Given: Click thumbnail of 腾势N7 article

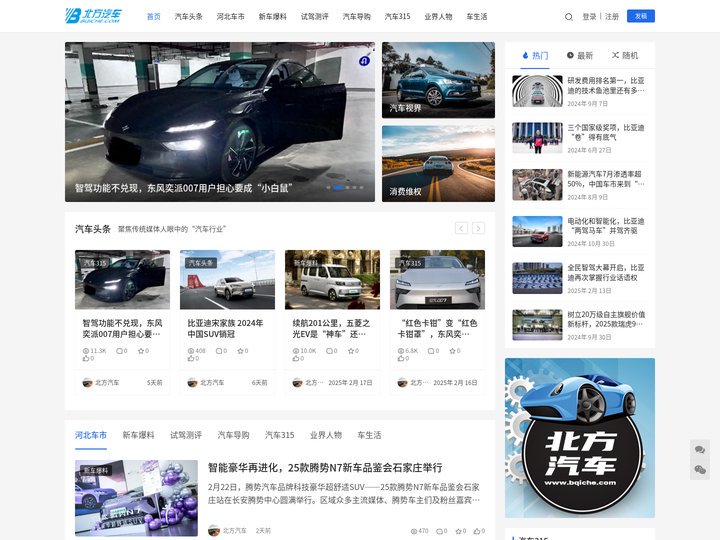Looking at the screenshot, I should (136, 498).
